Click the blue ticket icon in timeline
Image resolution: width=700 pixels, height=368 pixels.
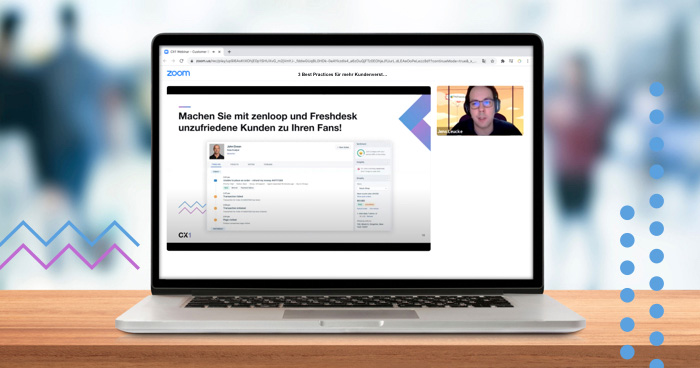pyautogui.click(x=215, y=180)
